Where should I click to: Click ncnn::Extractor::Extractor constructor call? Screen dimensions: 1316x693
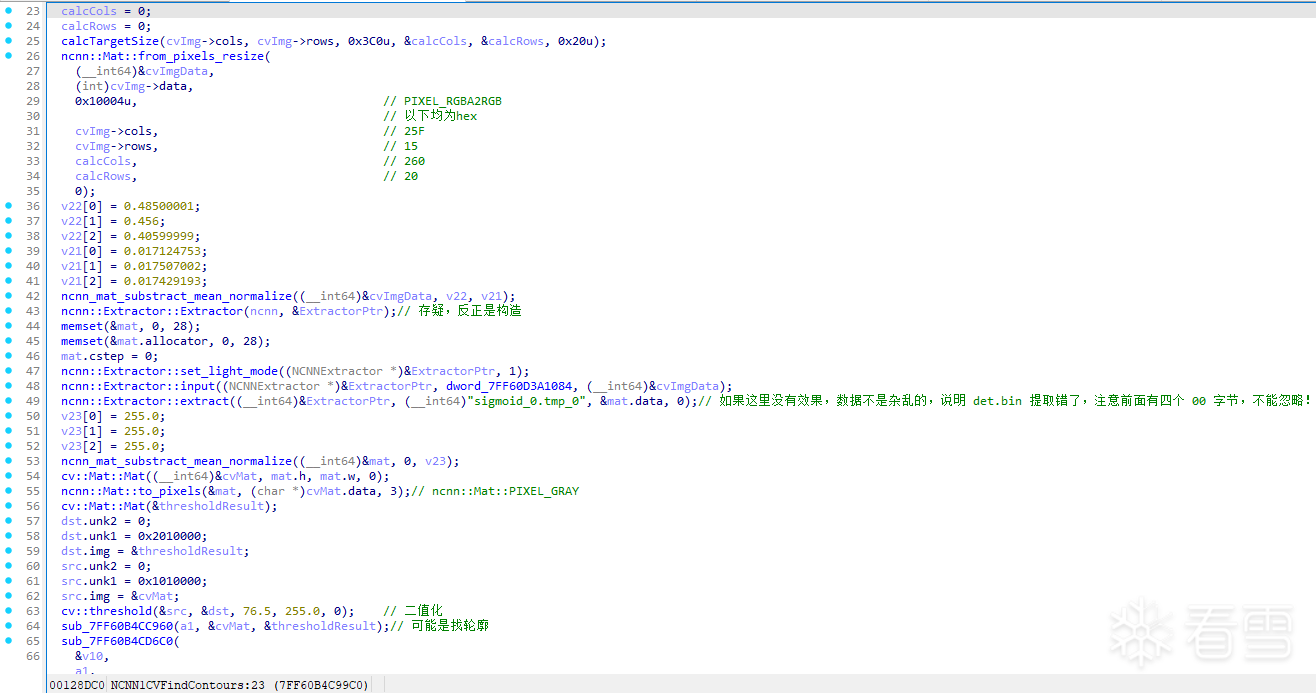tap(151, 311)
